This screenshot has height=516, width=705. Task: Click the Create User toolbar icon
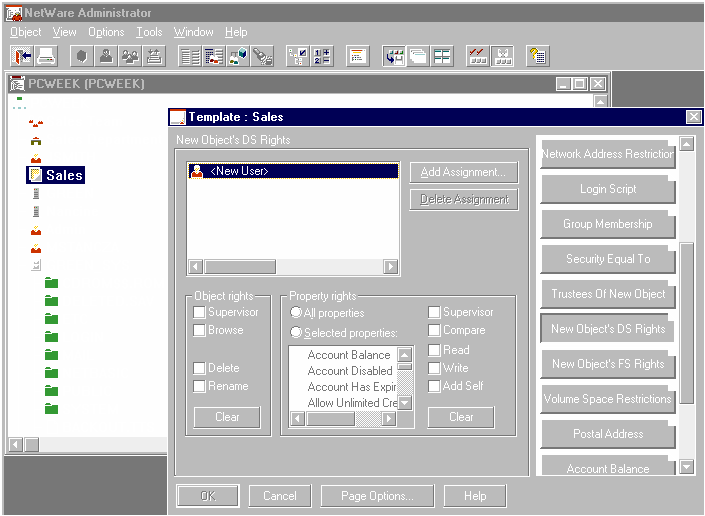pyautogui.click(x=106, y=56)
